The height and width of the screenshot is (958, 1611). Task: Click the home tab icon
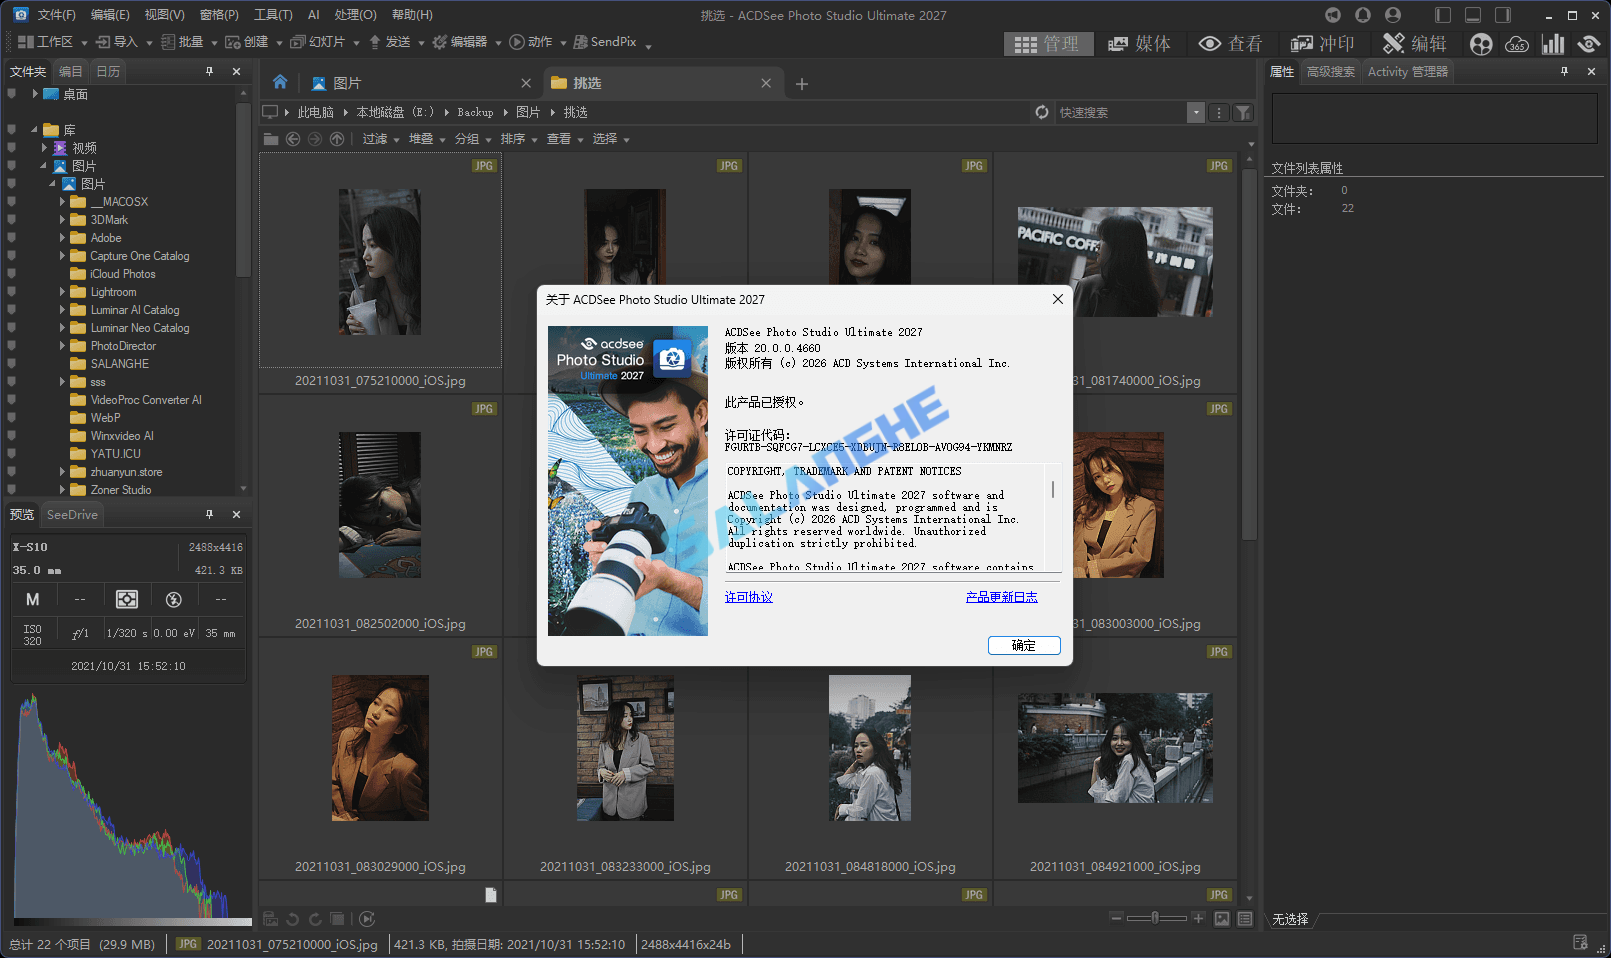point(280,82)
